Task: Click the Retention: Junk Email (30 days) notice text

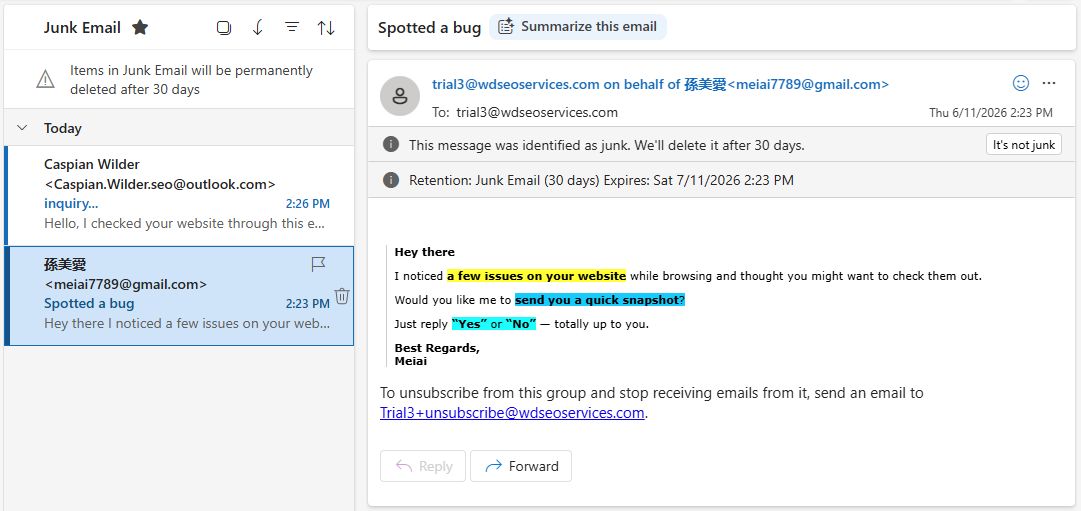Action: tap(601, 181)
